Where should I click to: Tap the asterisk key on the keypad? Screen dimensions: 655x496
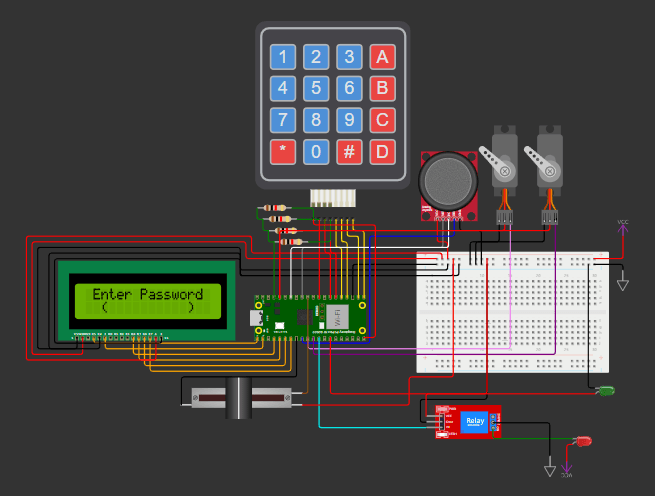pyautogui.click(x=284, y=152)
